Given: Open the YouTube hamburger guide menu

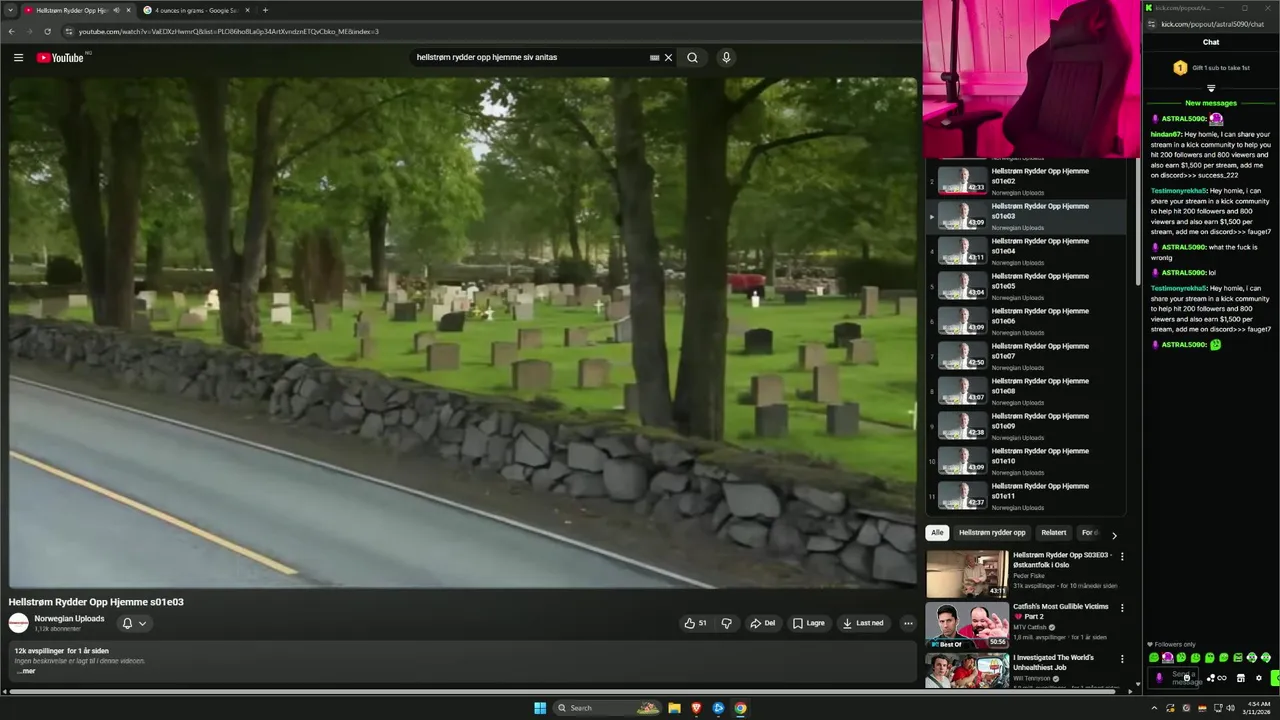Looking at the screenshot, I should (x=18, y=58).
